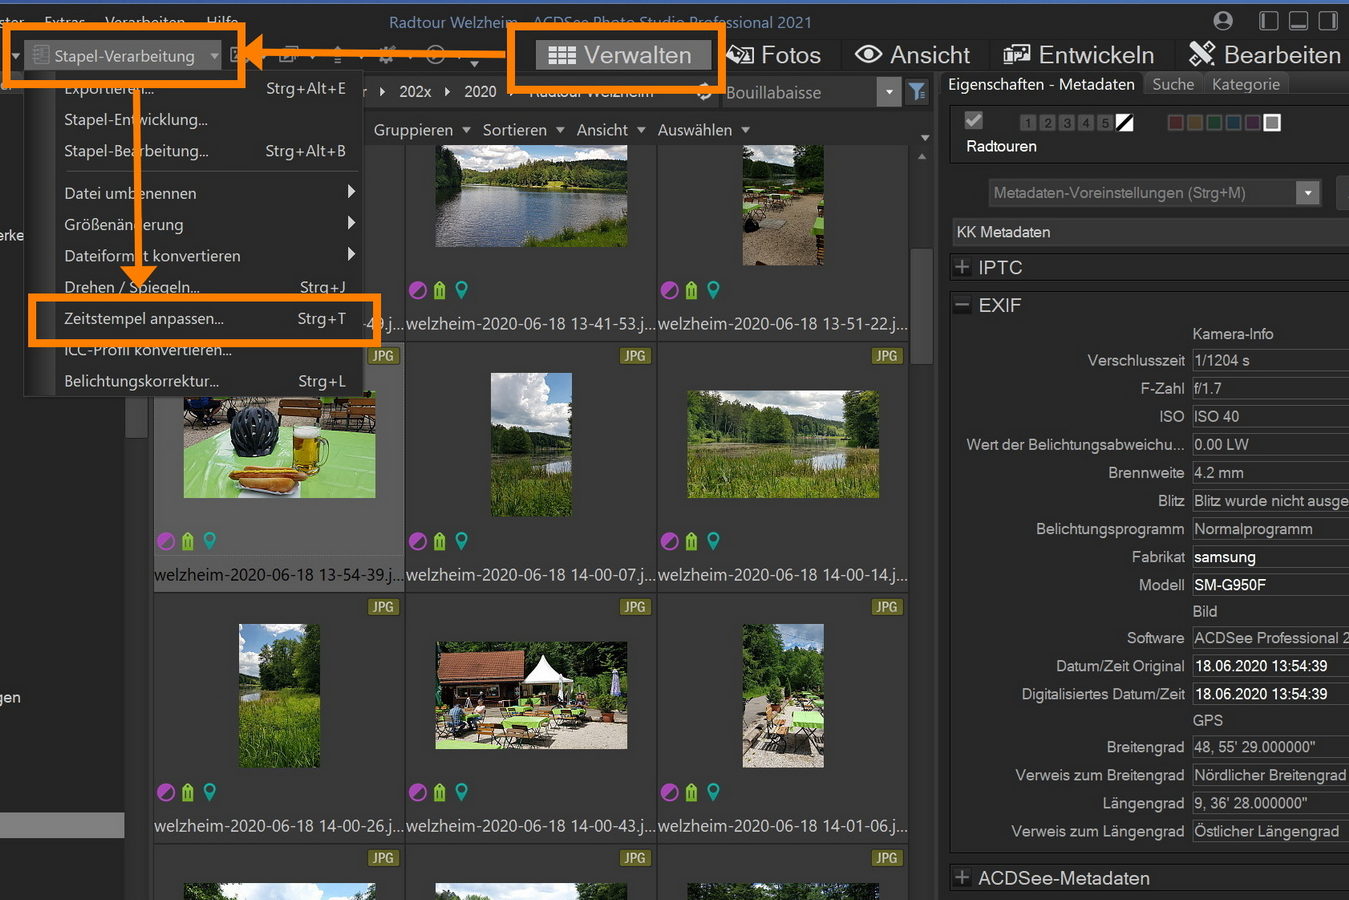Viewport: 1349px width, 900px height.
Task: Click purple edited icon on welzheim 14-01-06
Action: pos(670,792)
